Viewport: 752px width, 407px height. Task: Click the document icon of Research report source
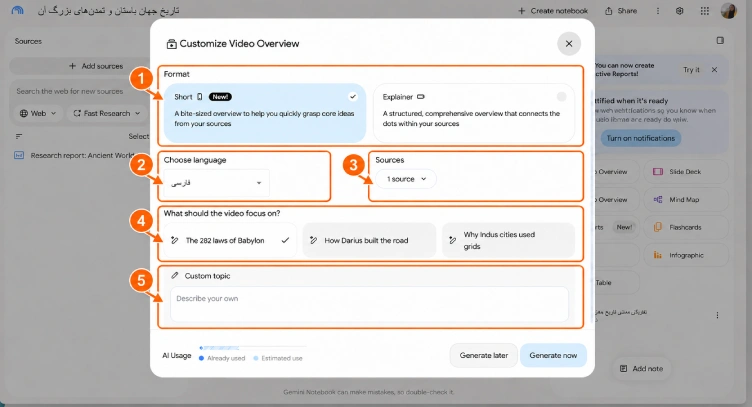point(19,155)
